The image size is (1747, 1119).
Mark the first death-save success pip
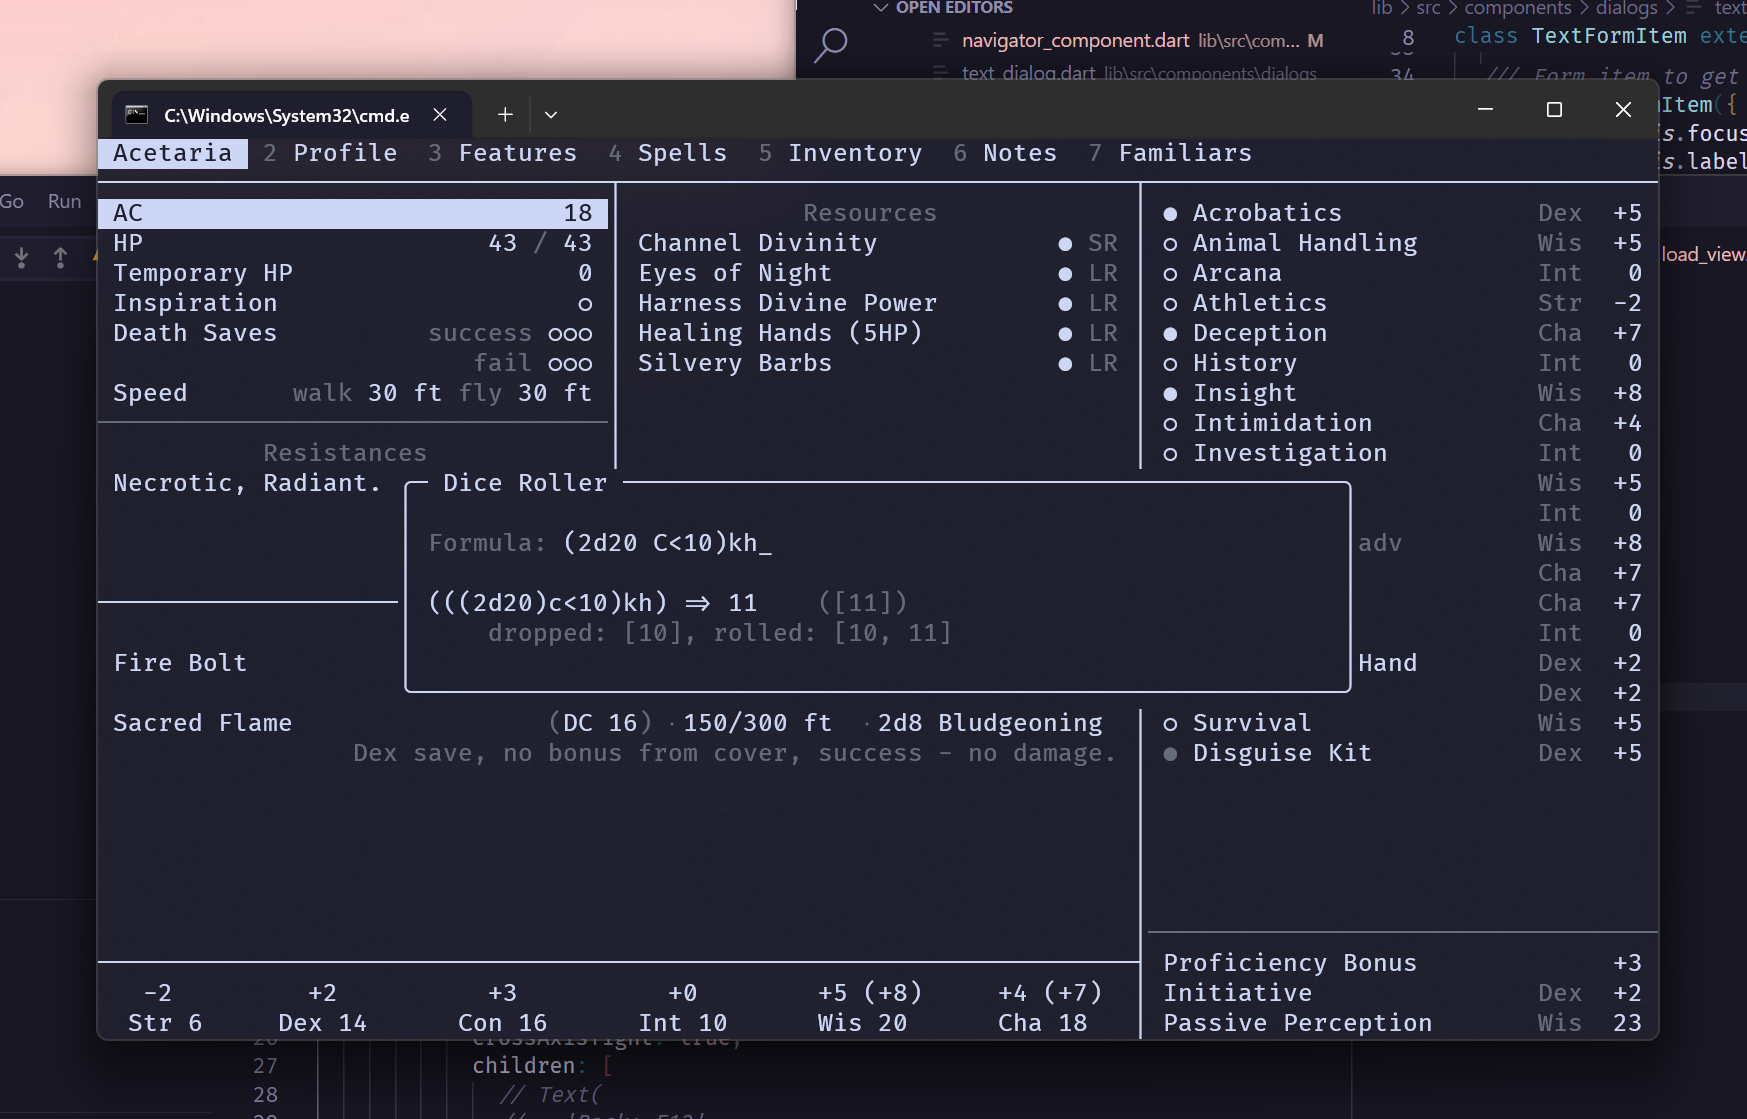(x=556, y=333)
